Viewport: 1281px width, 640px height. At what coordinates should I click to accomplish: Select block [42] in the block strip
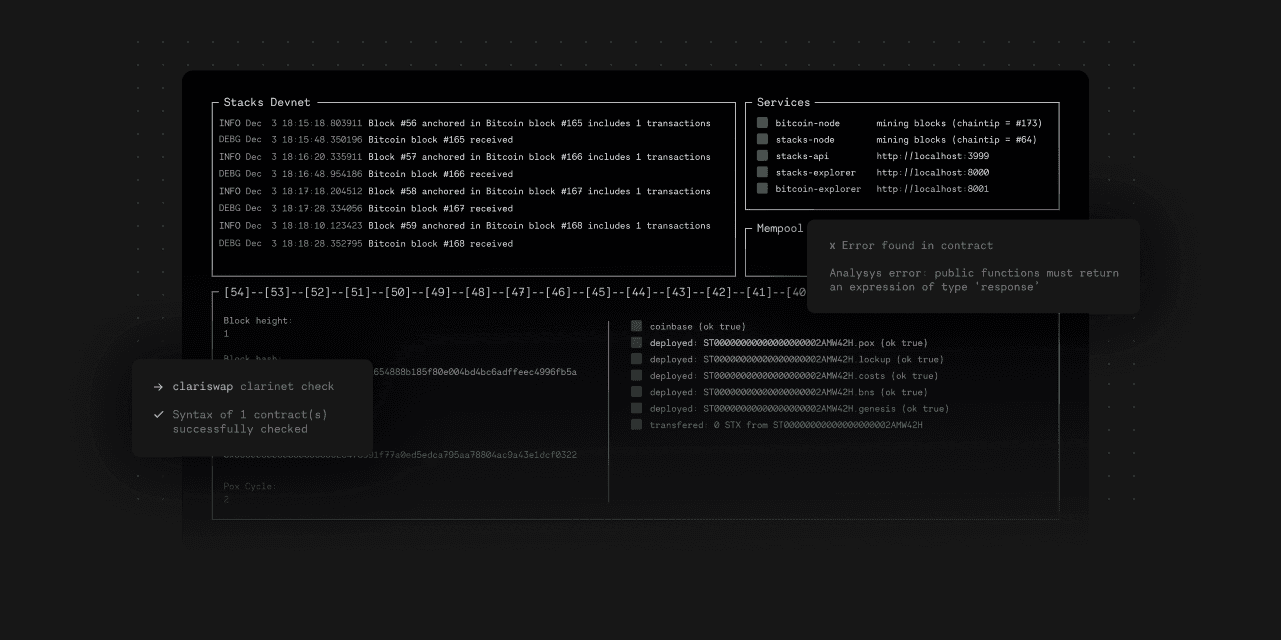pos(718,292)
